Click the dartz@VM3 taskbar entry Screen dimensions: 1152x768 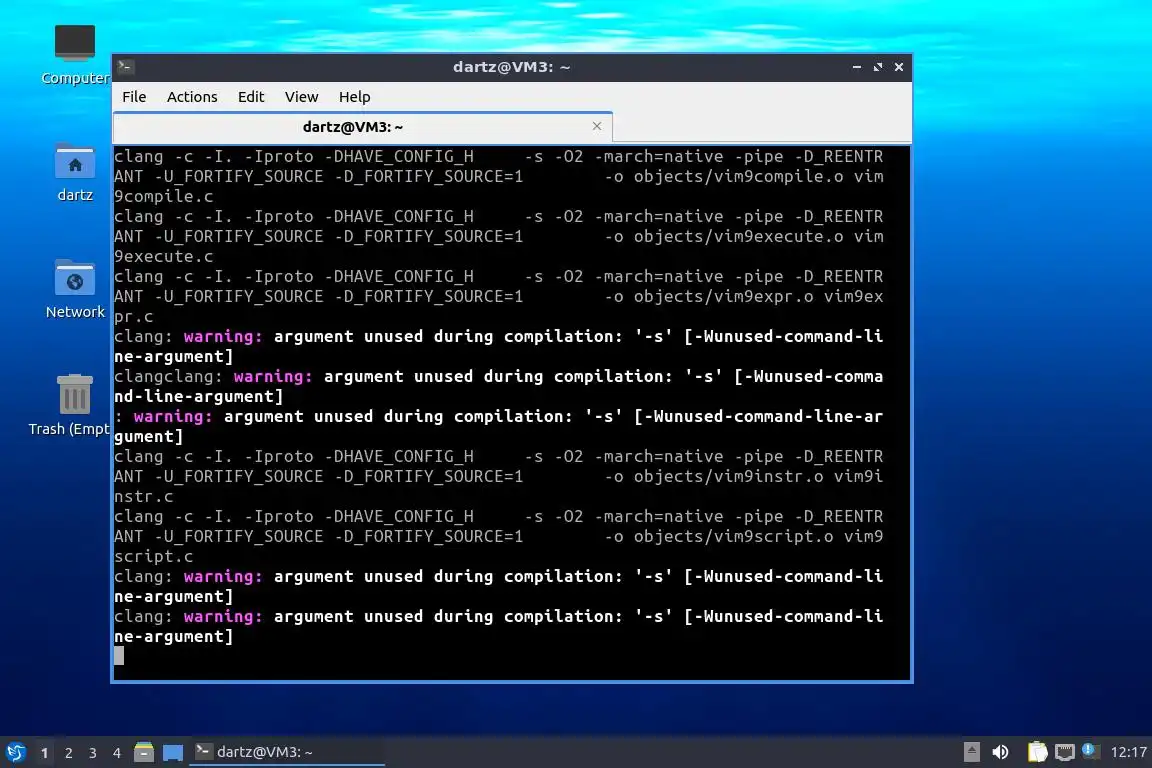pos(287,752)
